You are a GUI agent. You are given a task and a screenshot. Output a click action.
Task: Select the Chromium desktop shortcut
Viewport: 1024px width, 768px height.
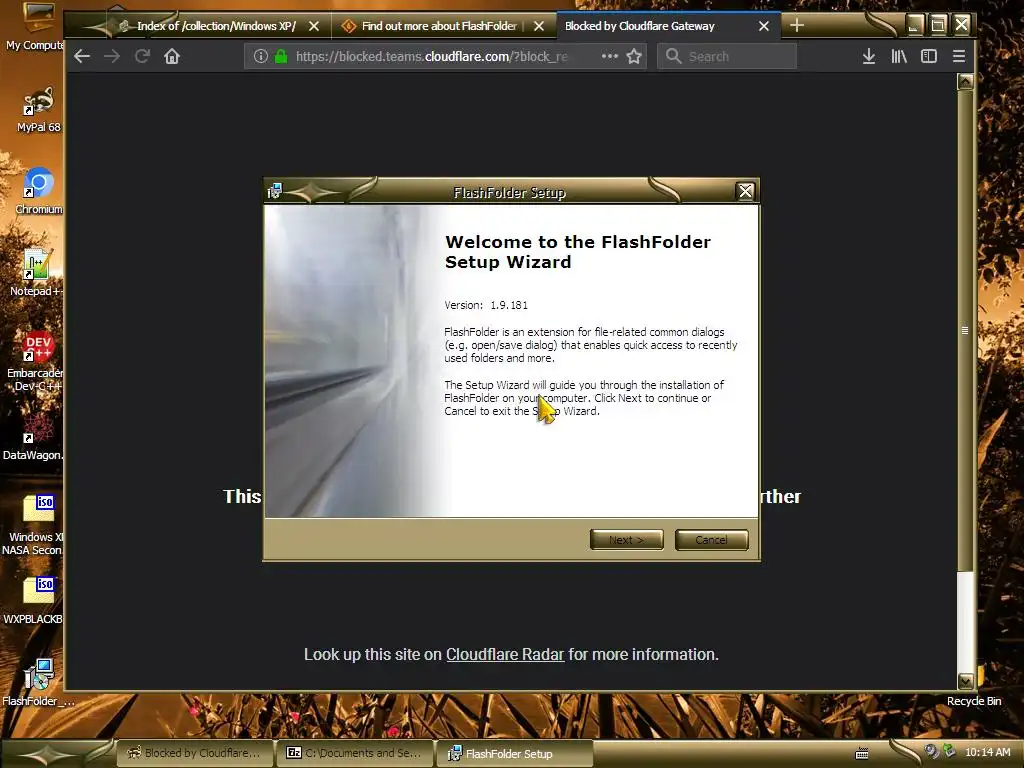[x=38, y=191]
